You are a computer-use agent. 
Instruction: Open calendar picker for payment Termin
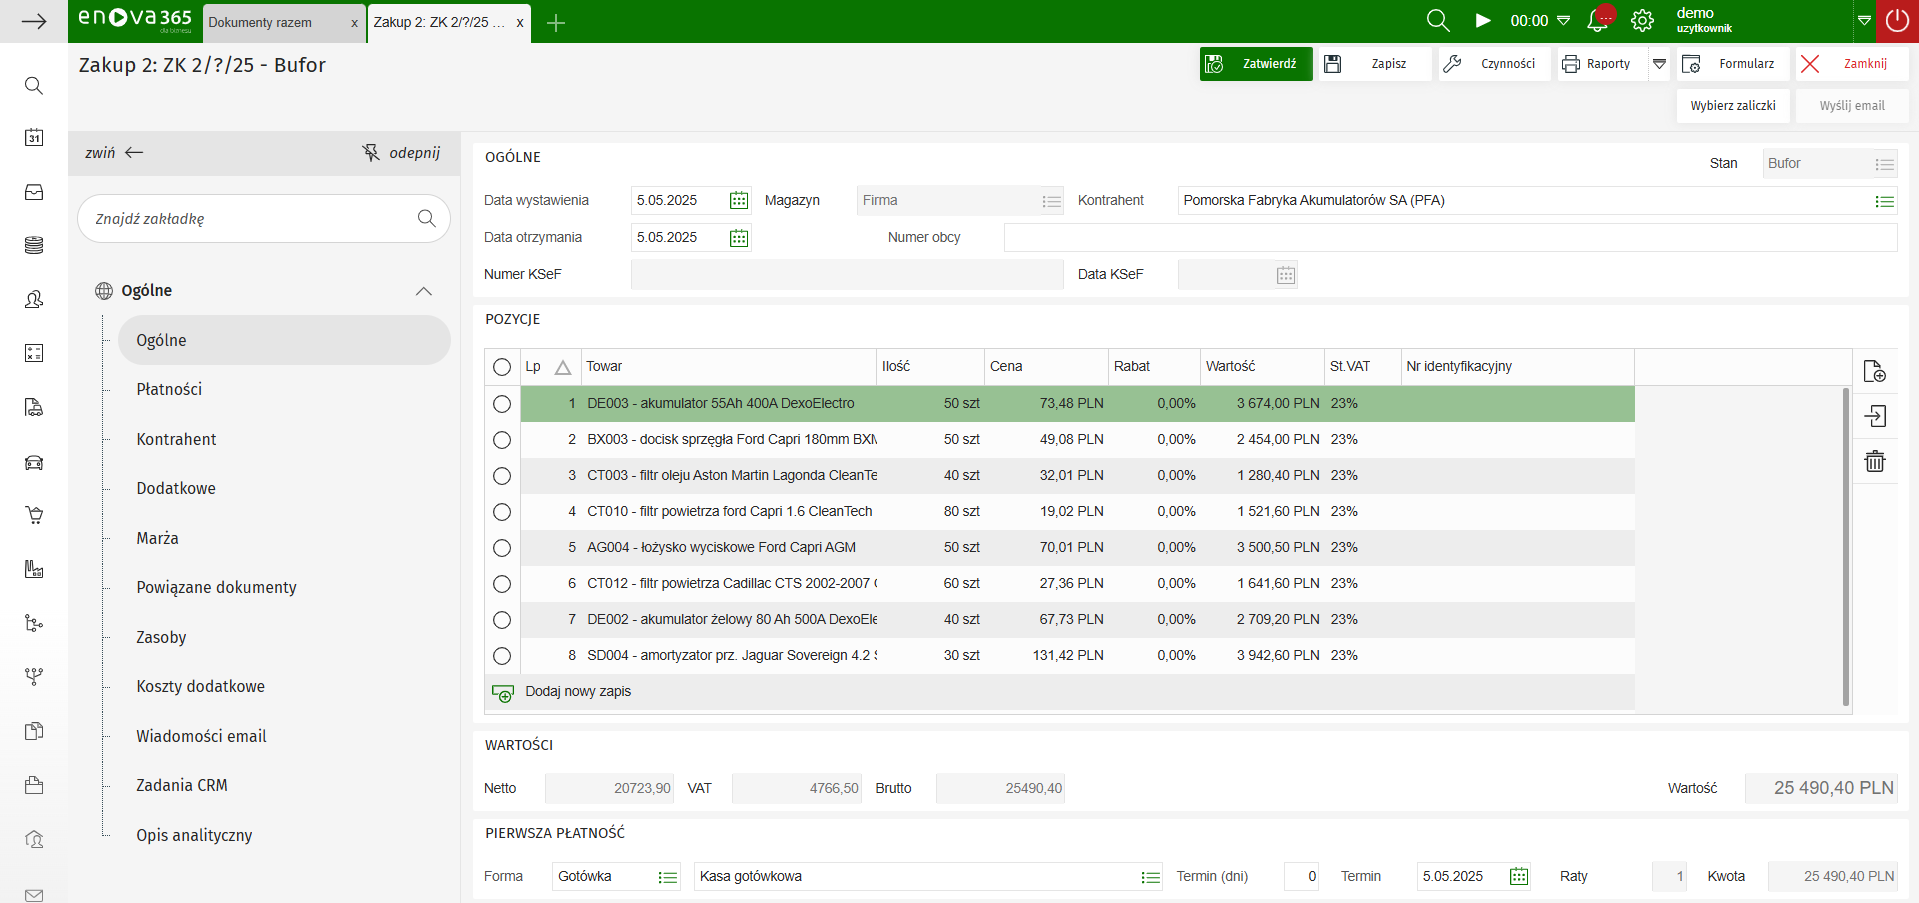pyautogui.click(x=1518, y=877)
